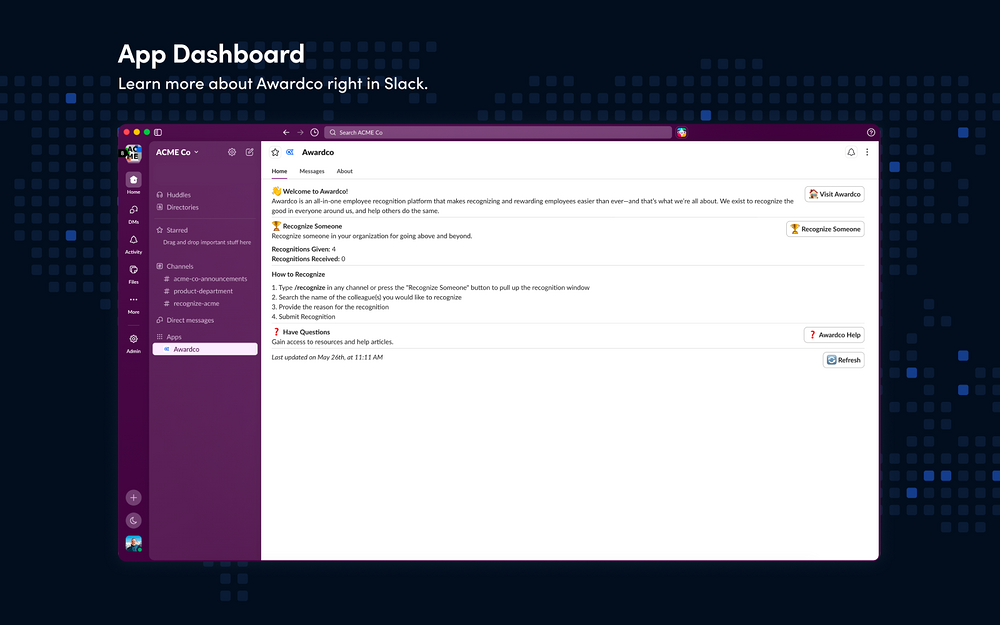This screenshot has height=625, width=1000.
Task: Switch to the About tab
Action: [x=344, y=171]
